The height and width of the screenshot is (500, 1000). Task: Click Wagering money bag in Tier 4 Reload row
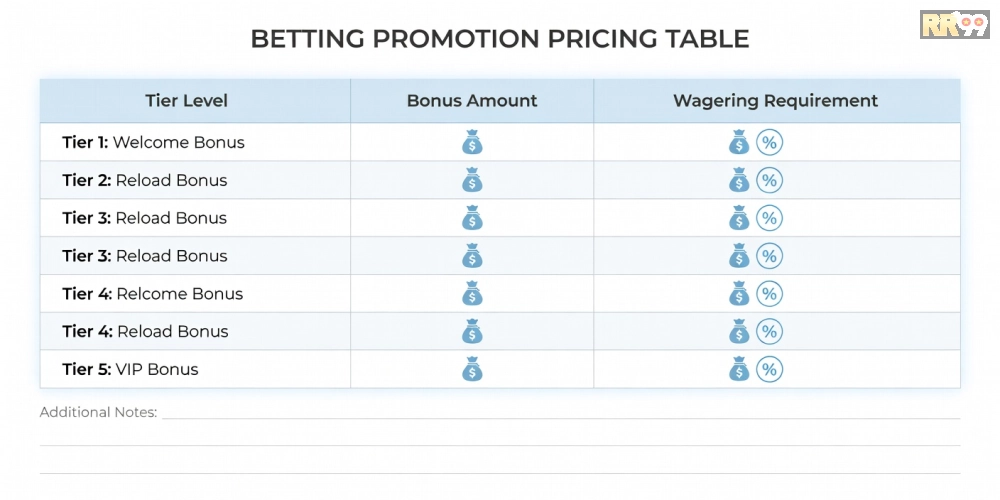739,332
